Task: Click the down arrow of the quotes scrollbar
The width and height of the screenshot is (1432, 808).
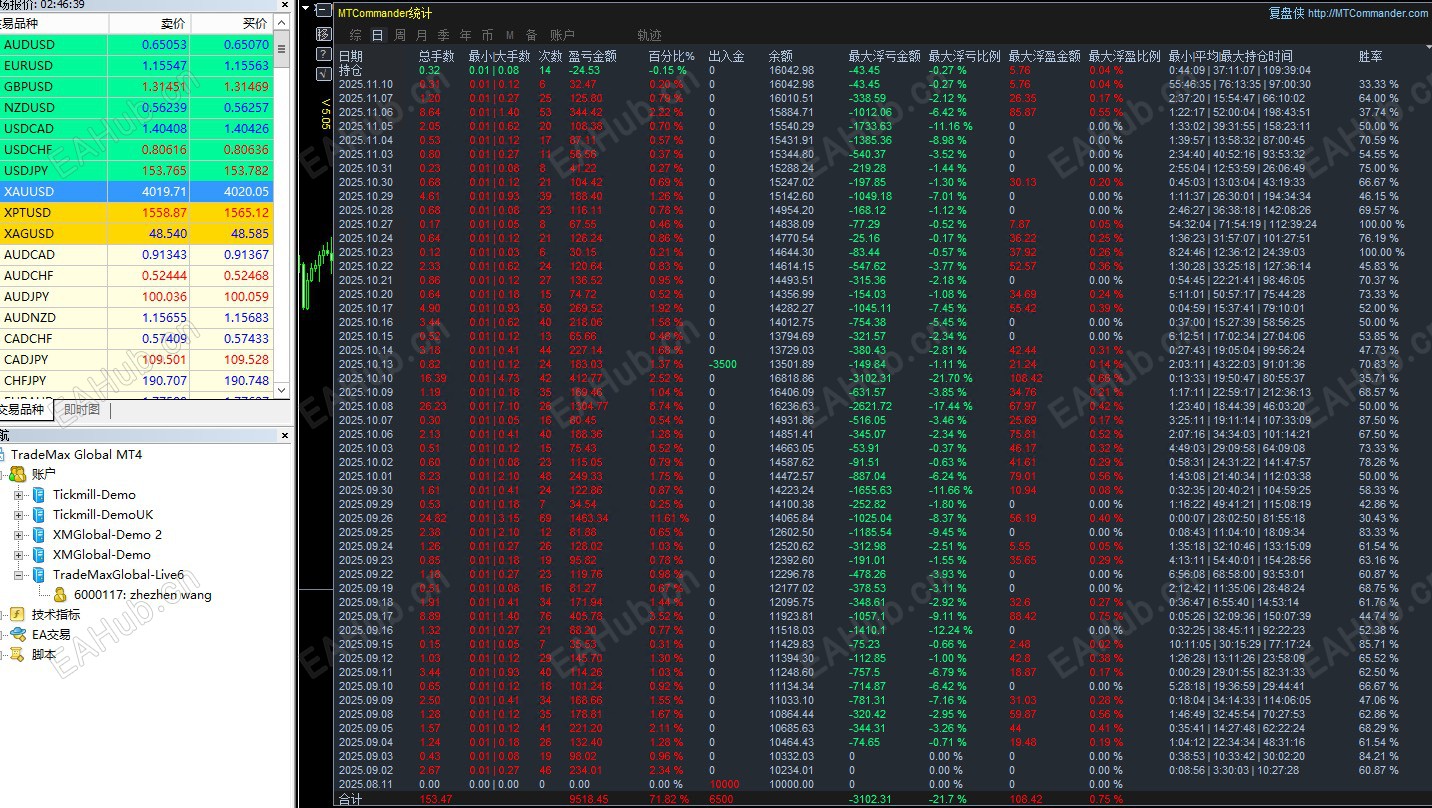Action: click(281, 390)
